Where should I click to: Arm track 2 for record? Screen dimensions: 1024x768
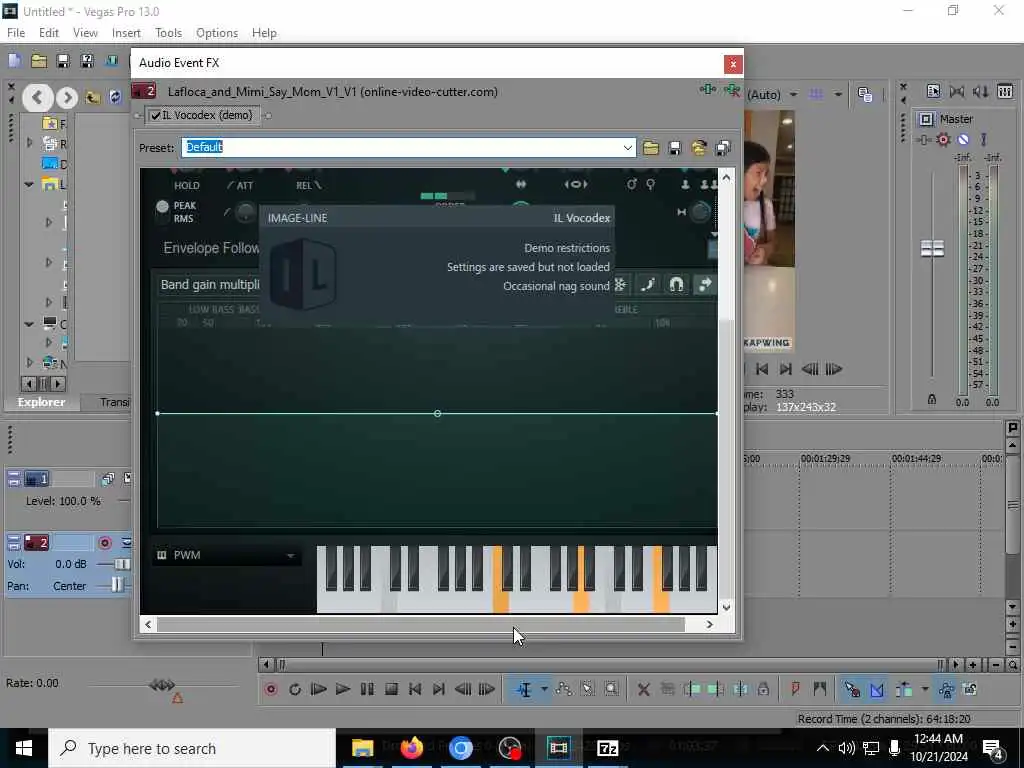104,543
